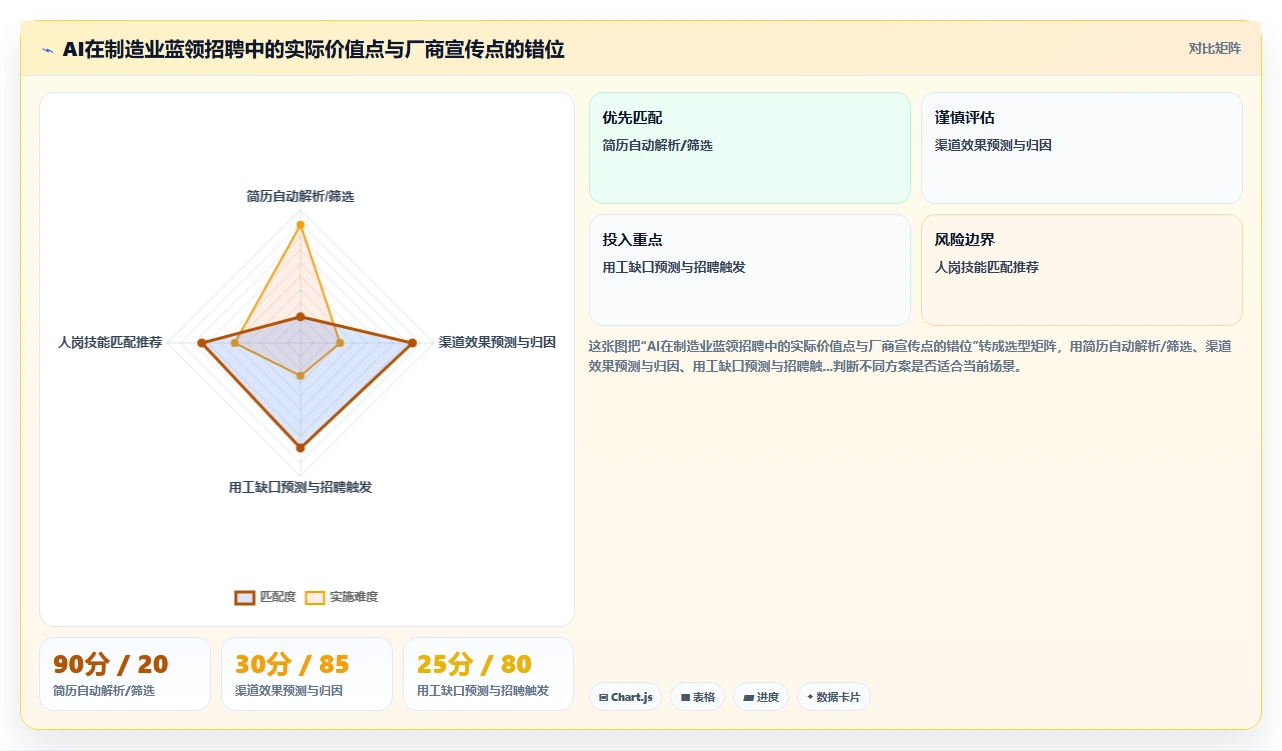Click the 25分 / 80 score card
Image resolution: width=1282 pixels, height=751 pixels.
[488, 674]
